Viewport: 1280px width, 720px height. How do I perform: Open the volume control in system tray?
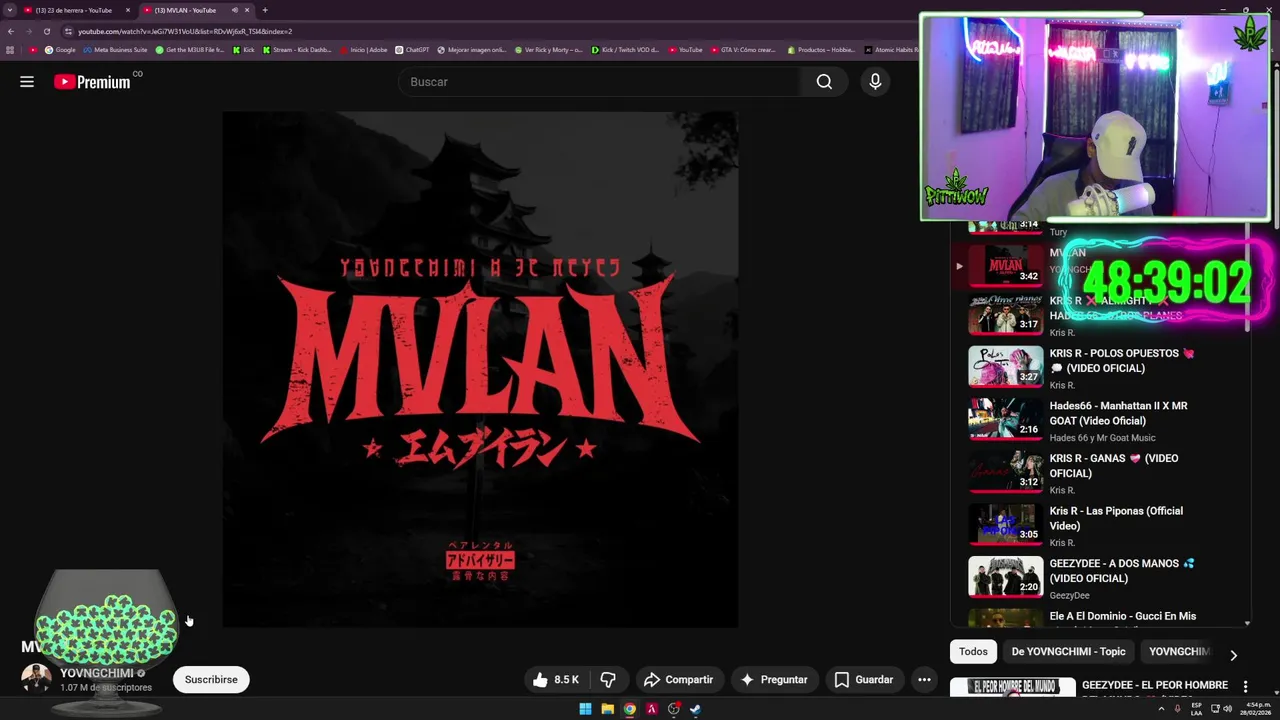[1227, 709]
